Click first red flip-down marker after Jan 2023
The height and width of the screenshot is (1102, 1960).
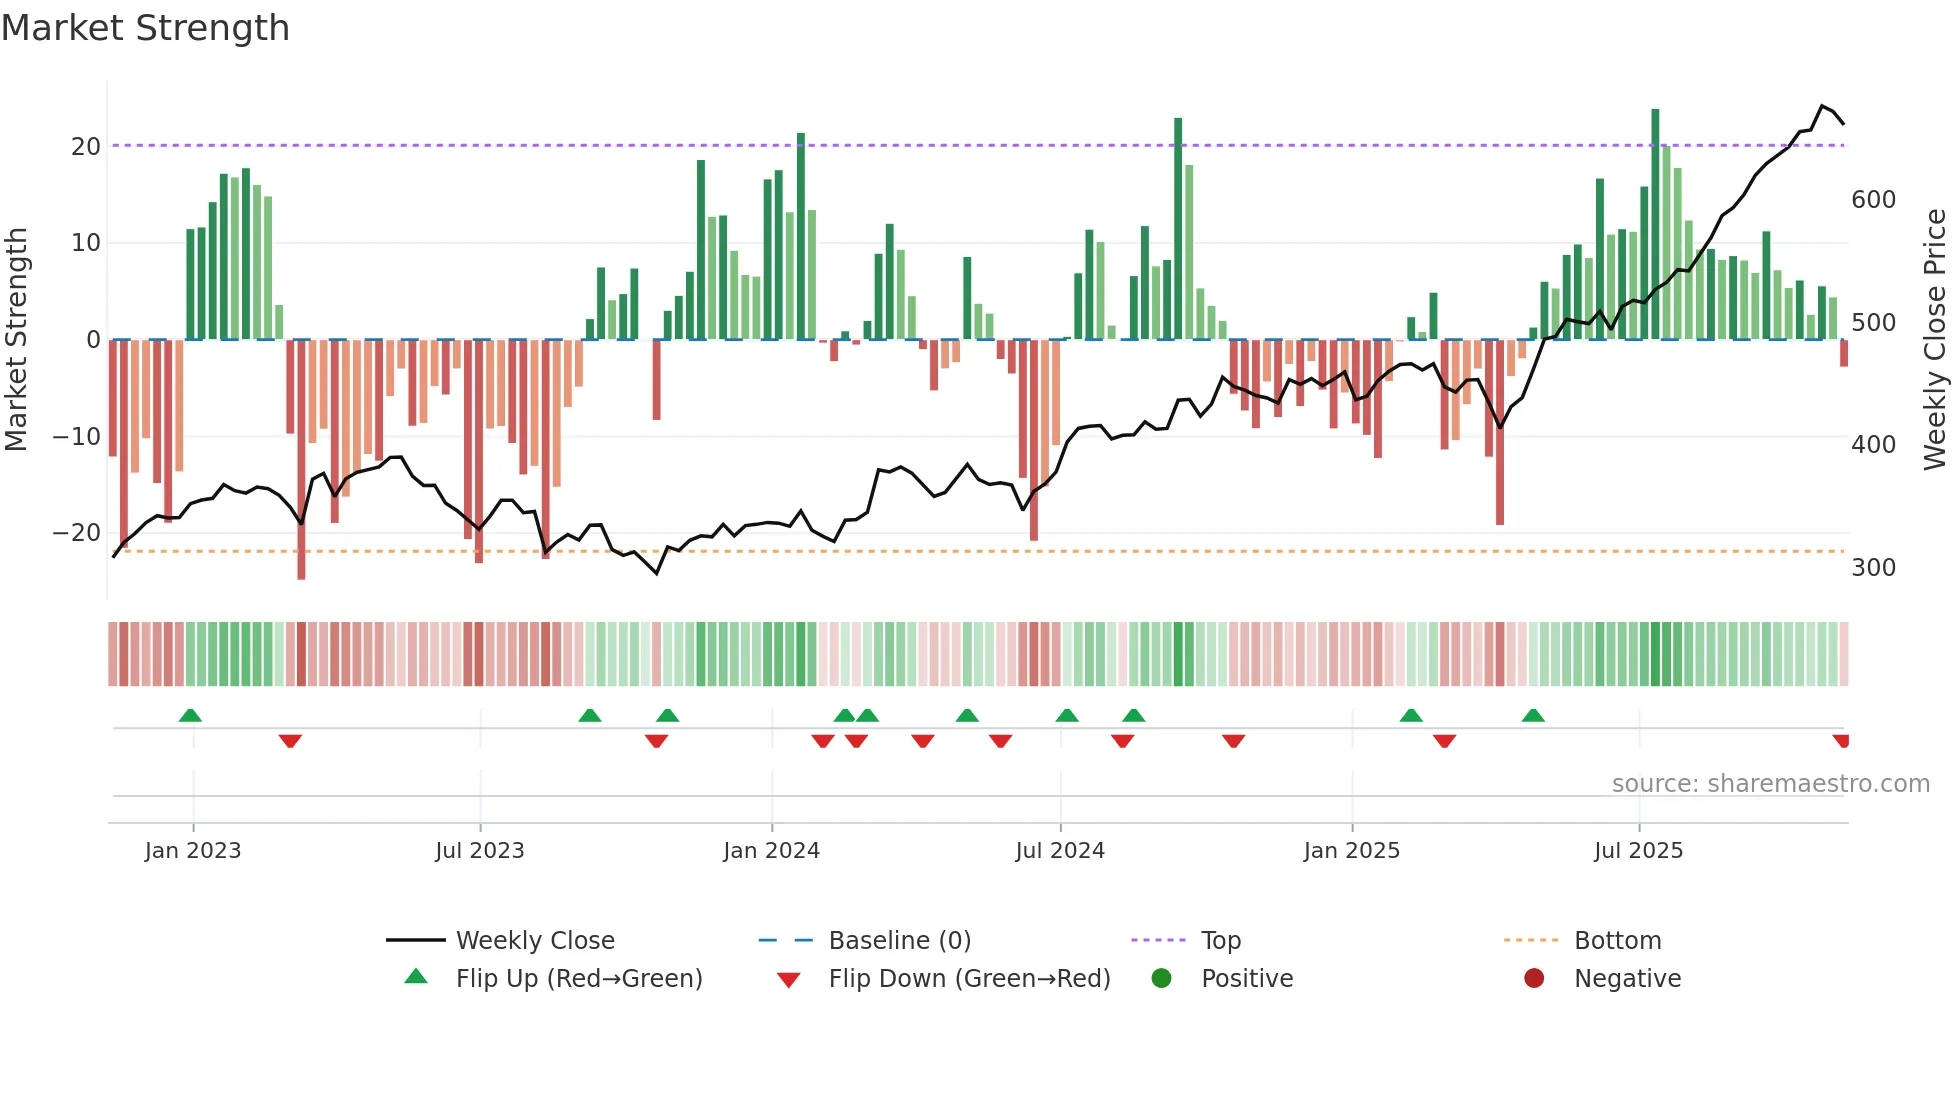(x=290, y=741)
